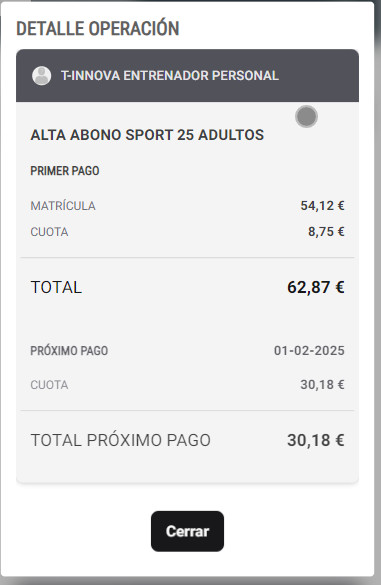Image resolution: width=381 pixels, height=585 pixels.
Task: Click the PRIMER PAGO label
Action: click(x=65, y=171)
